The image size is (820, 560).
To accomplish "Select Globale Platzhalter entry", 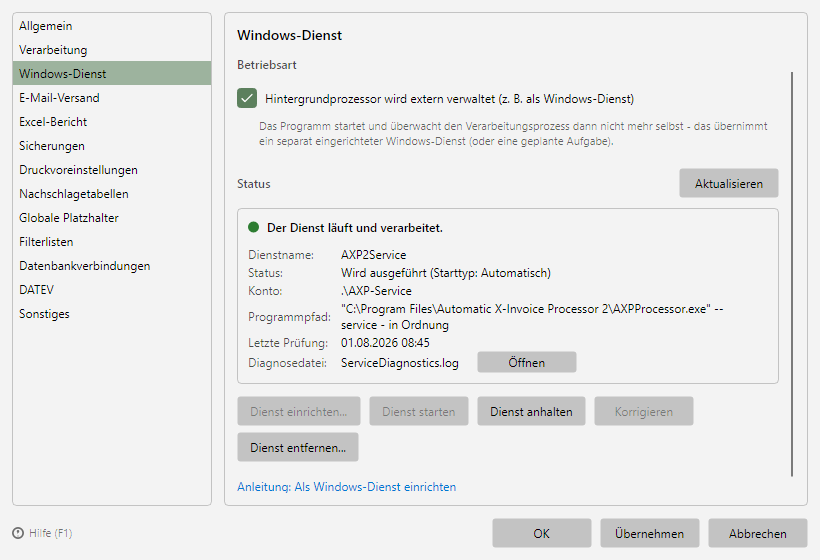I will (x=112, y=218).
